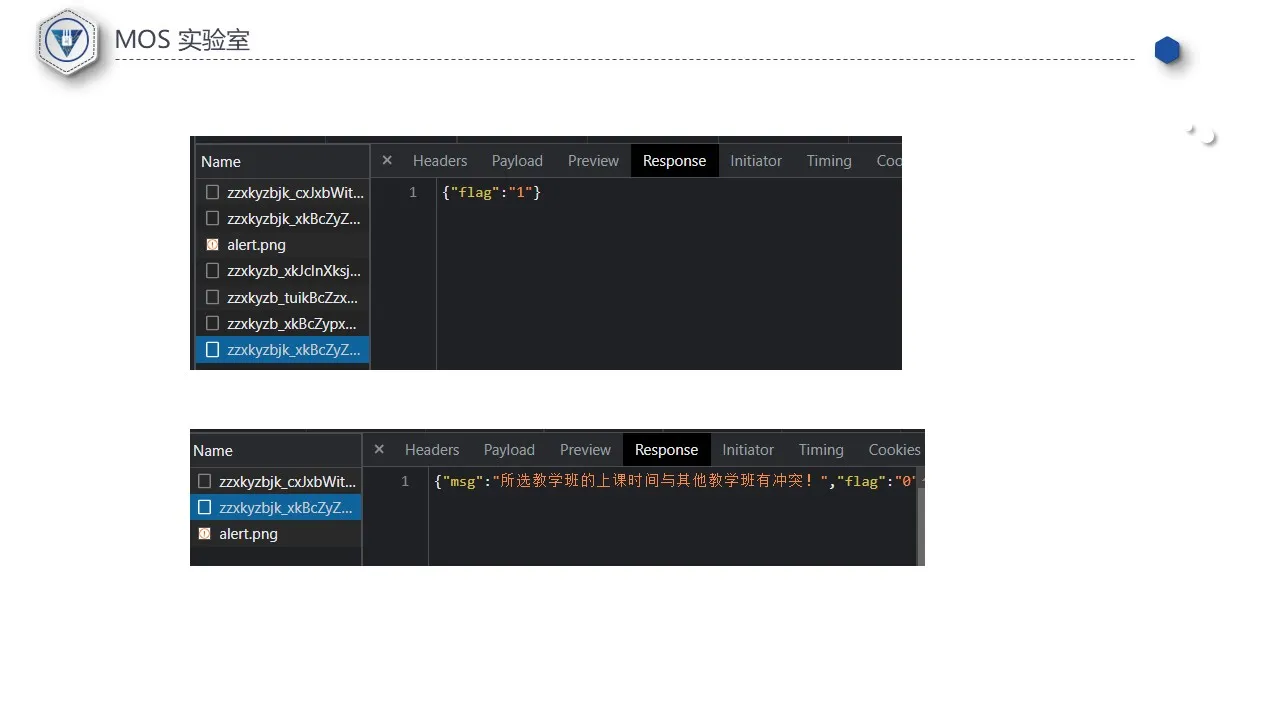Open the Initiator tab in the upper panel
The image size is (1280, 720).
[x=756, y=161]
